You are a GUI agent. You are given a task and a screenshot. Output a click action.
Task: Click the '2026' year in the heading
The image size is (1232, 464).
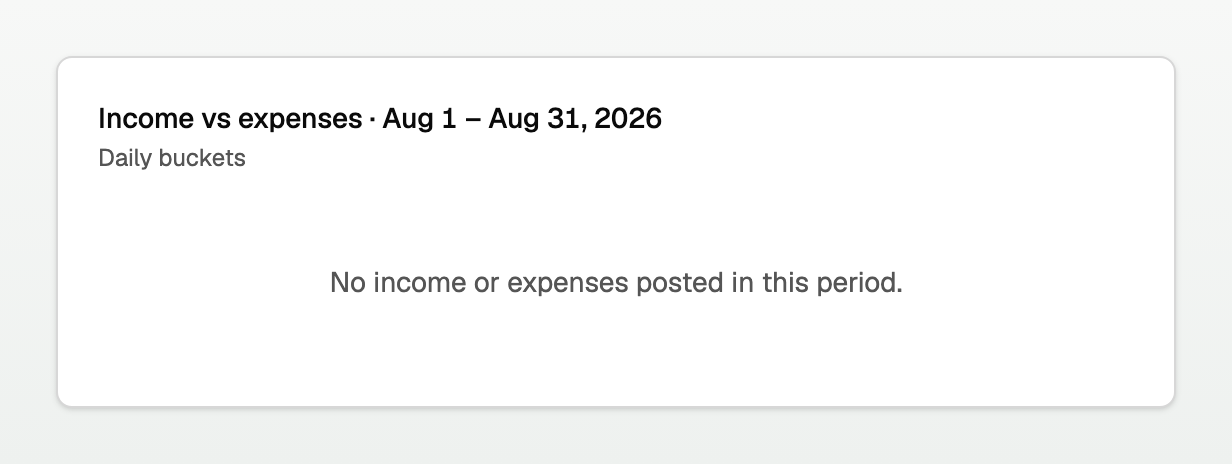631,119
